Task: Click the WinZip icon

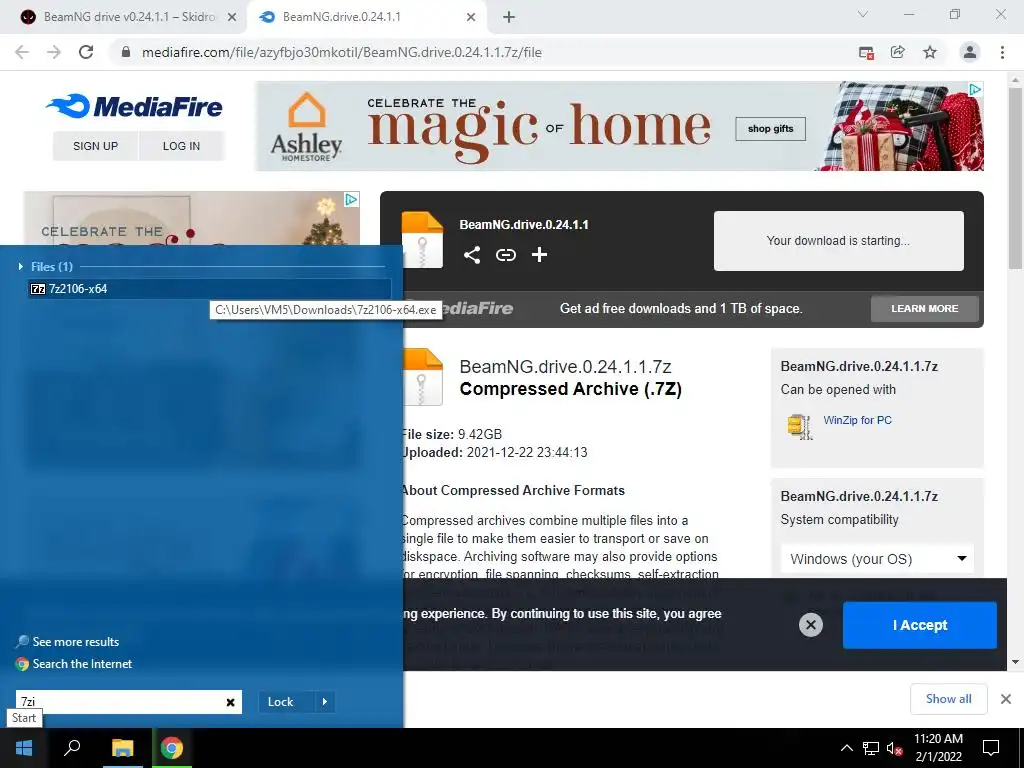Action: [800, 426]
